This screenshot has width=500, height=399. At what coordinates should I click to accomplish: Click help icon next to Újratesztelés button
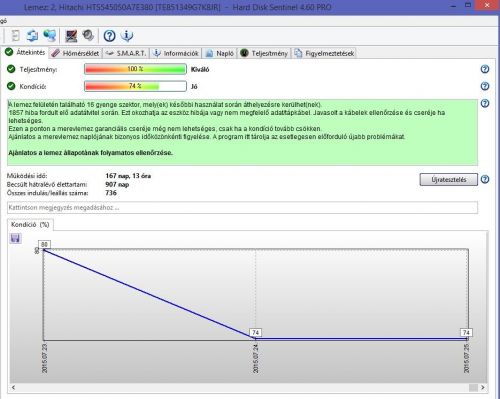click(x=485, y=180)
